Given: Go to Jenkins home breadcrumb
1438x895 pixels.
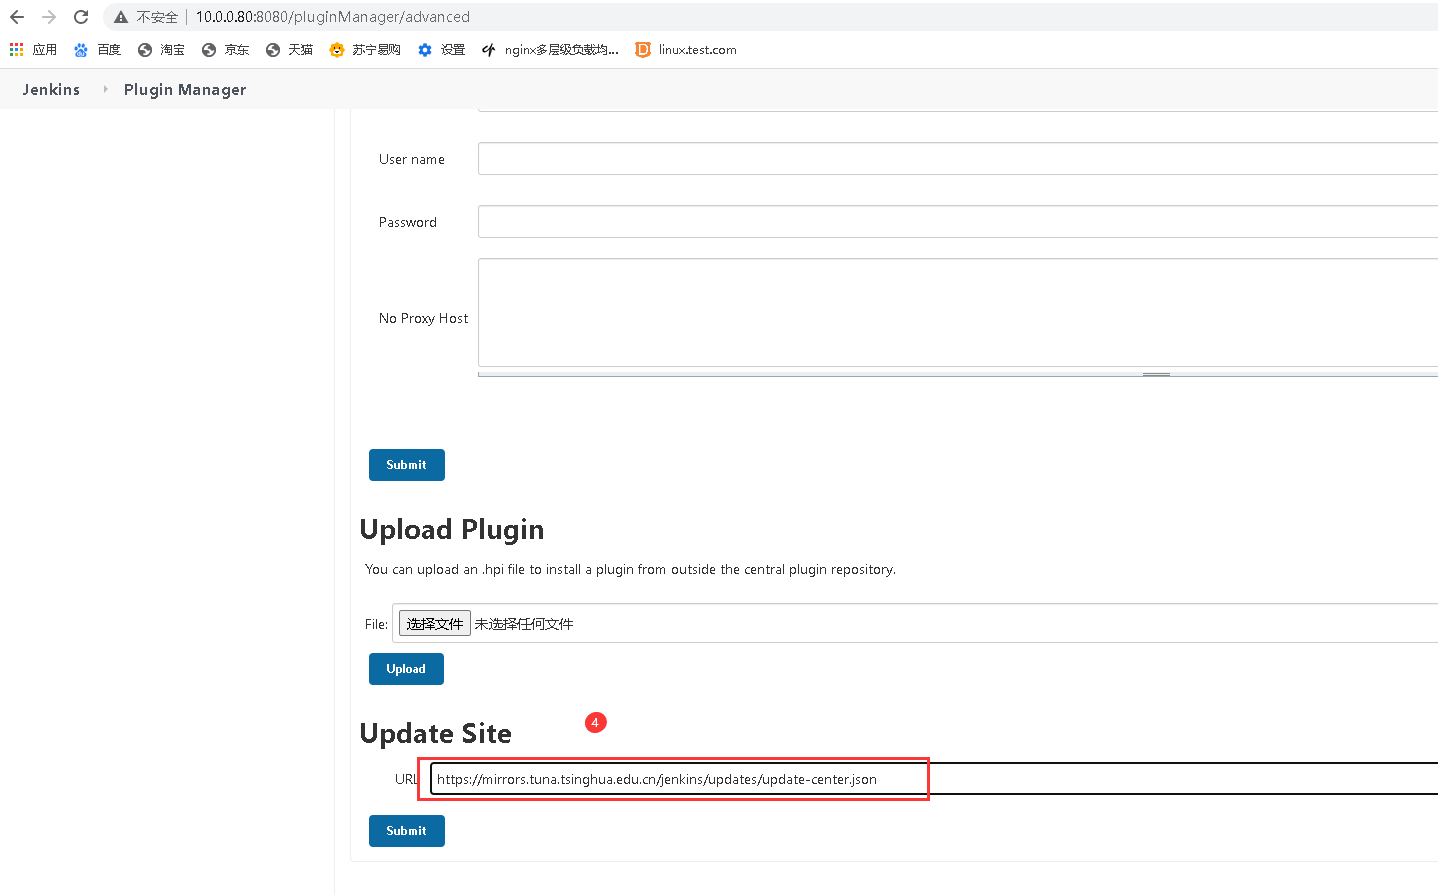Looking at the screenshot, I should tap(51, 90).
